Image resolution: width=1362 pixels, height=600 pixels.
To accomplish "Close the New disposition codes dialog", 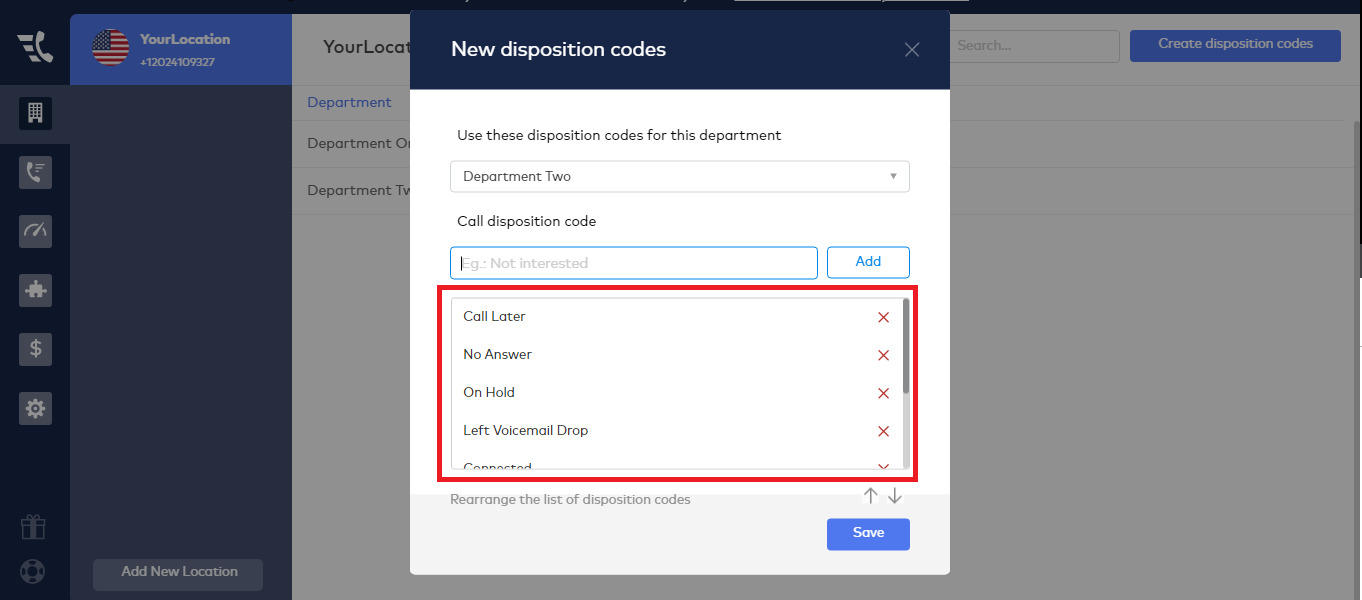I will 912,50.
